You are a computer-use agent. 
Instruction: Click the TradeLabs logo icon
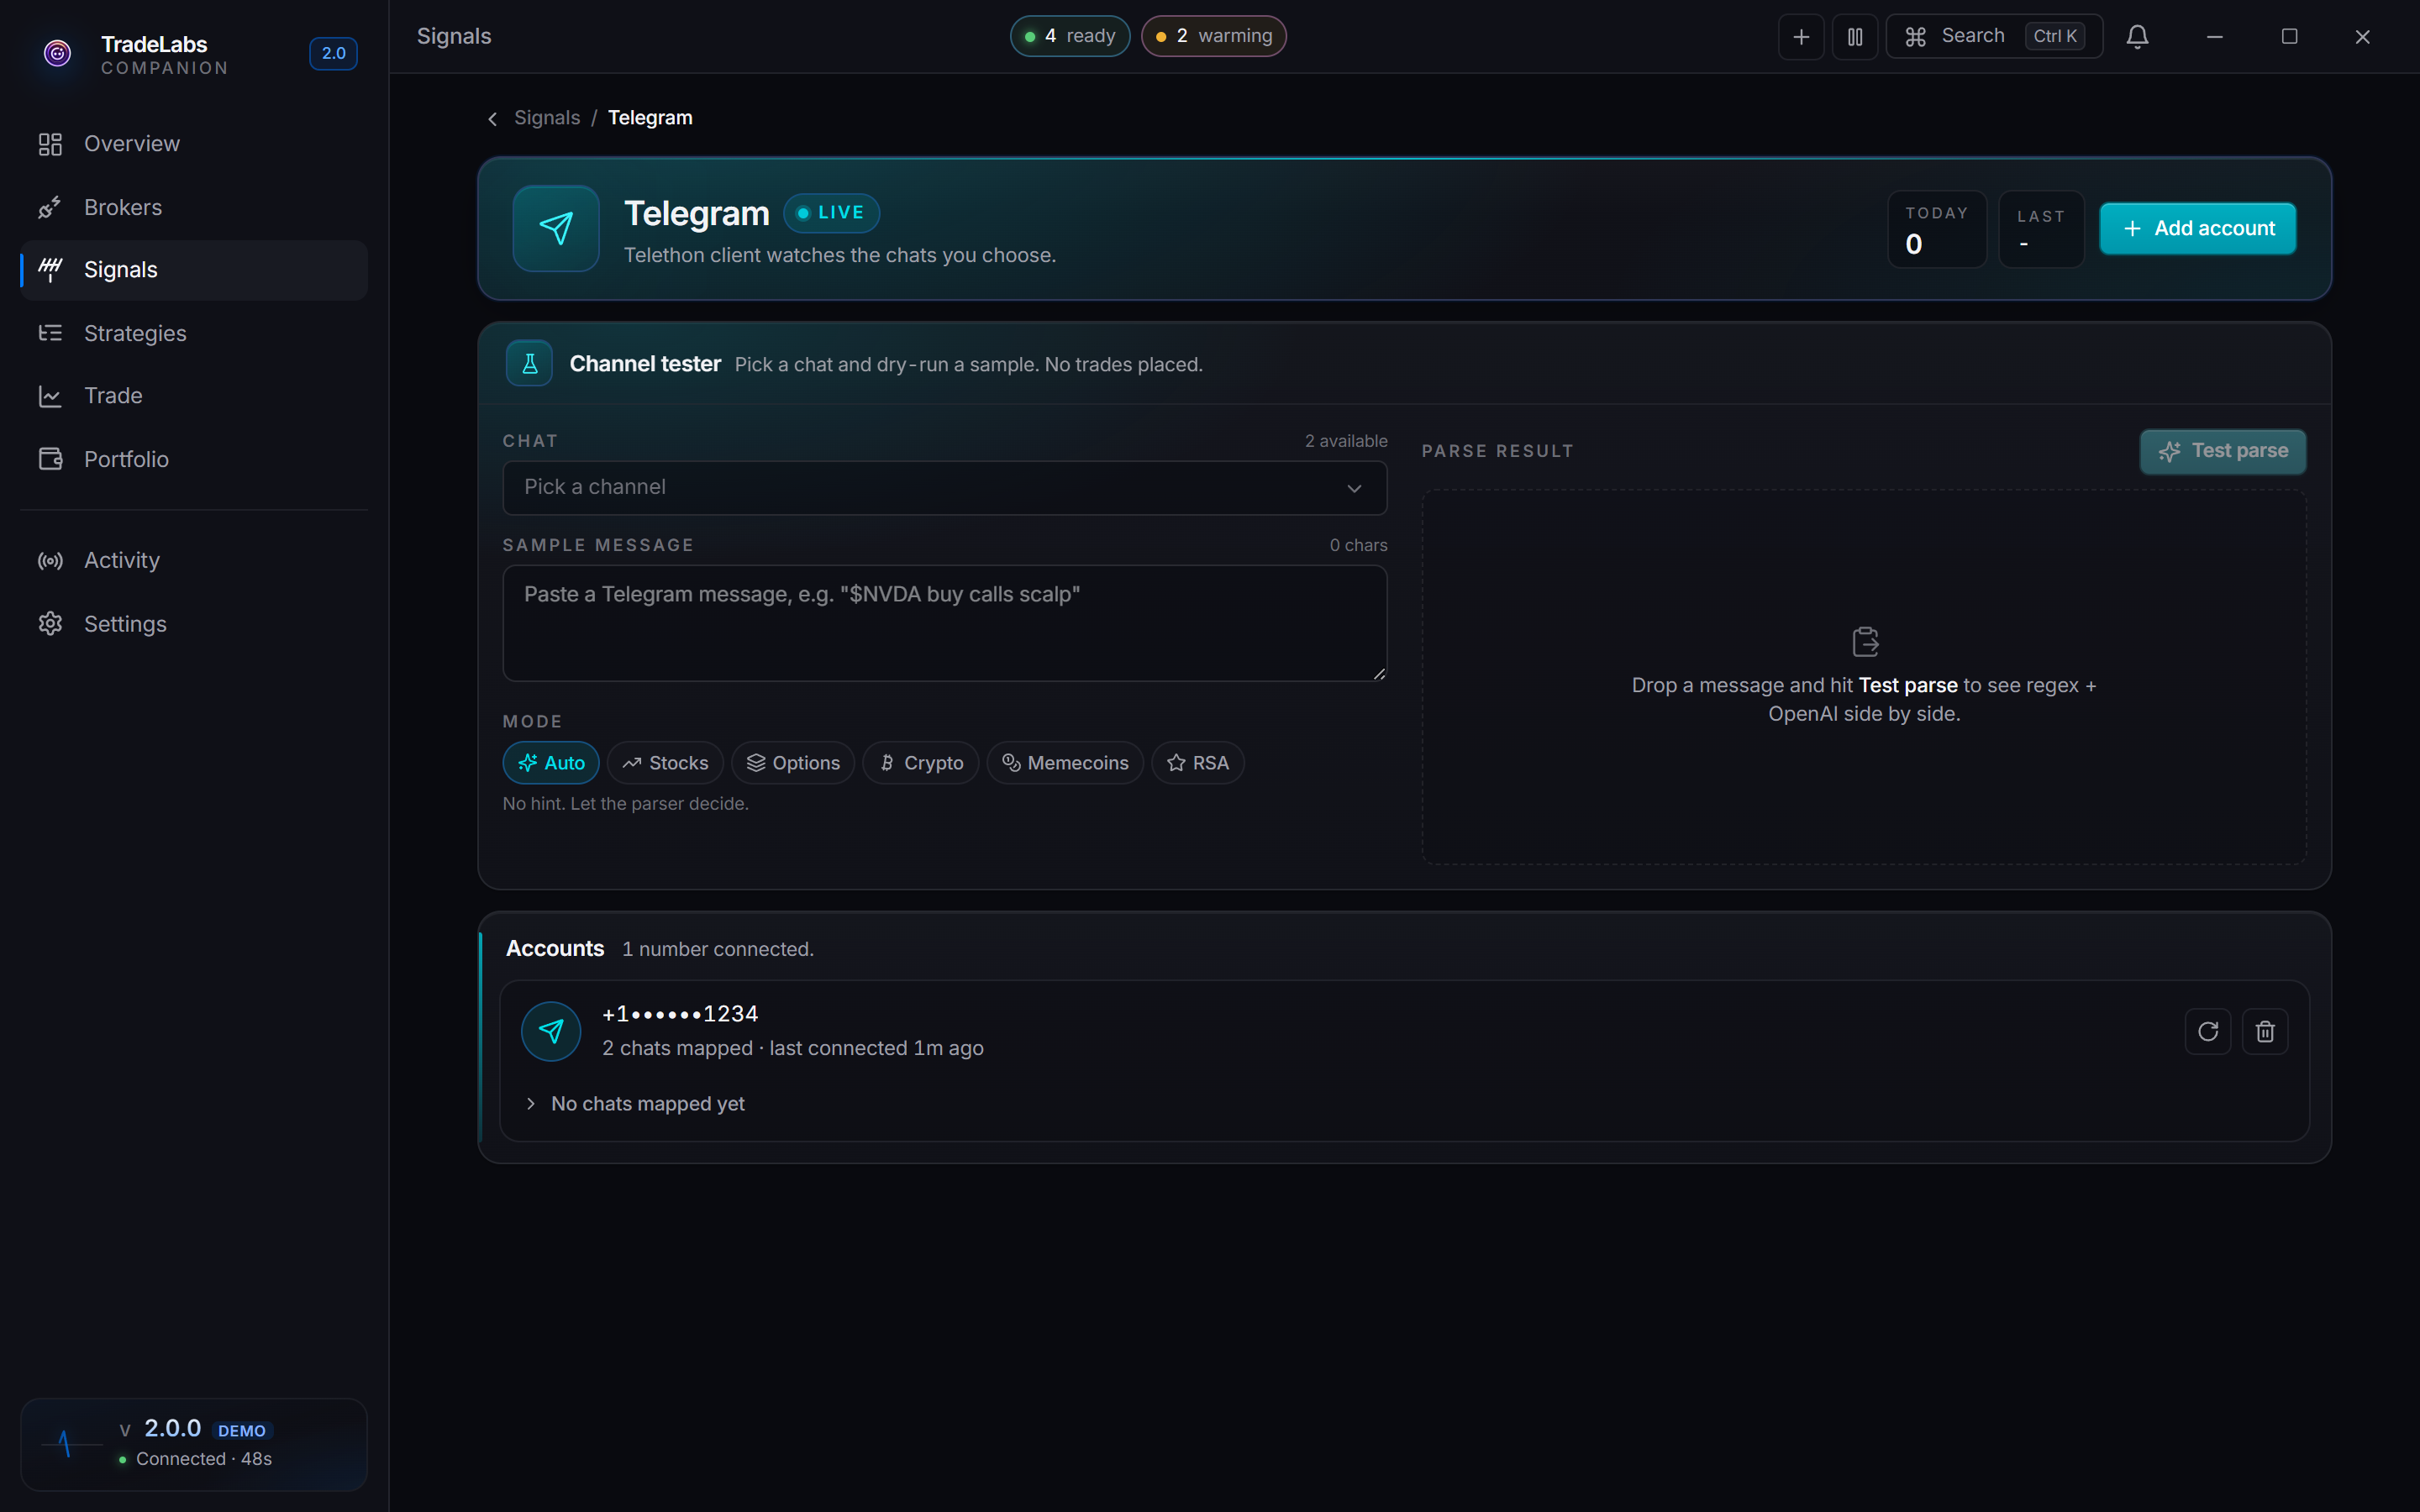(58, 53)
